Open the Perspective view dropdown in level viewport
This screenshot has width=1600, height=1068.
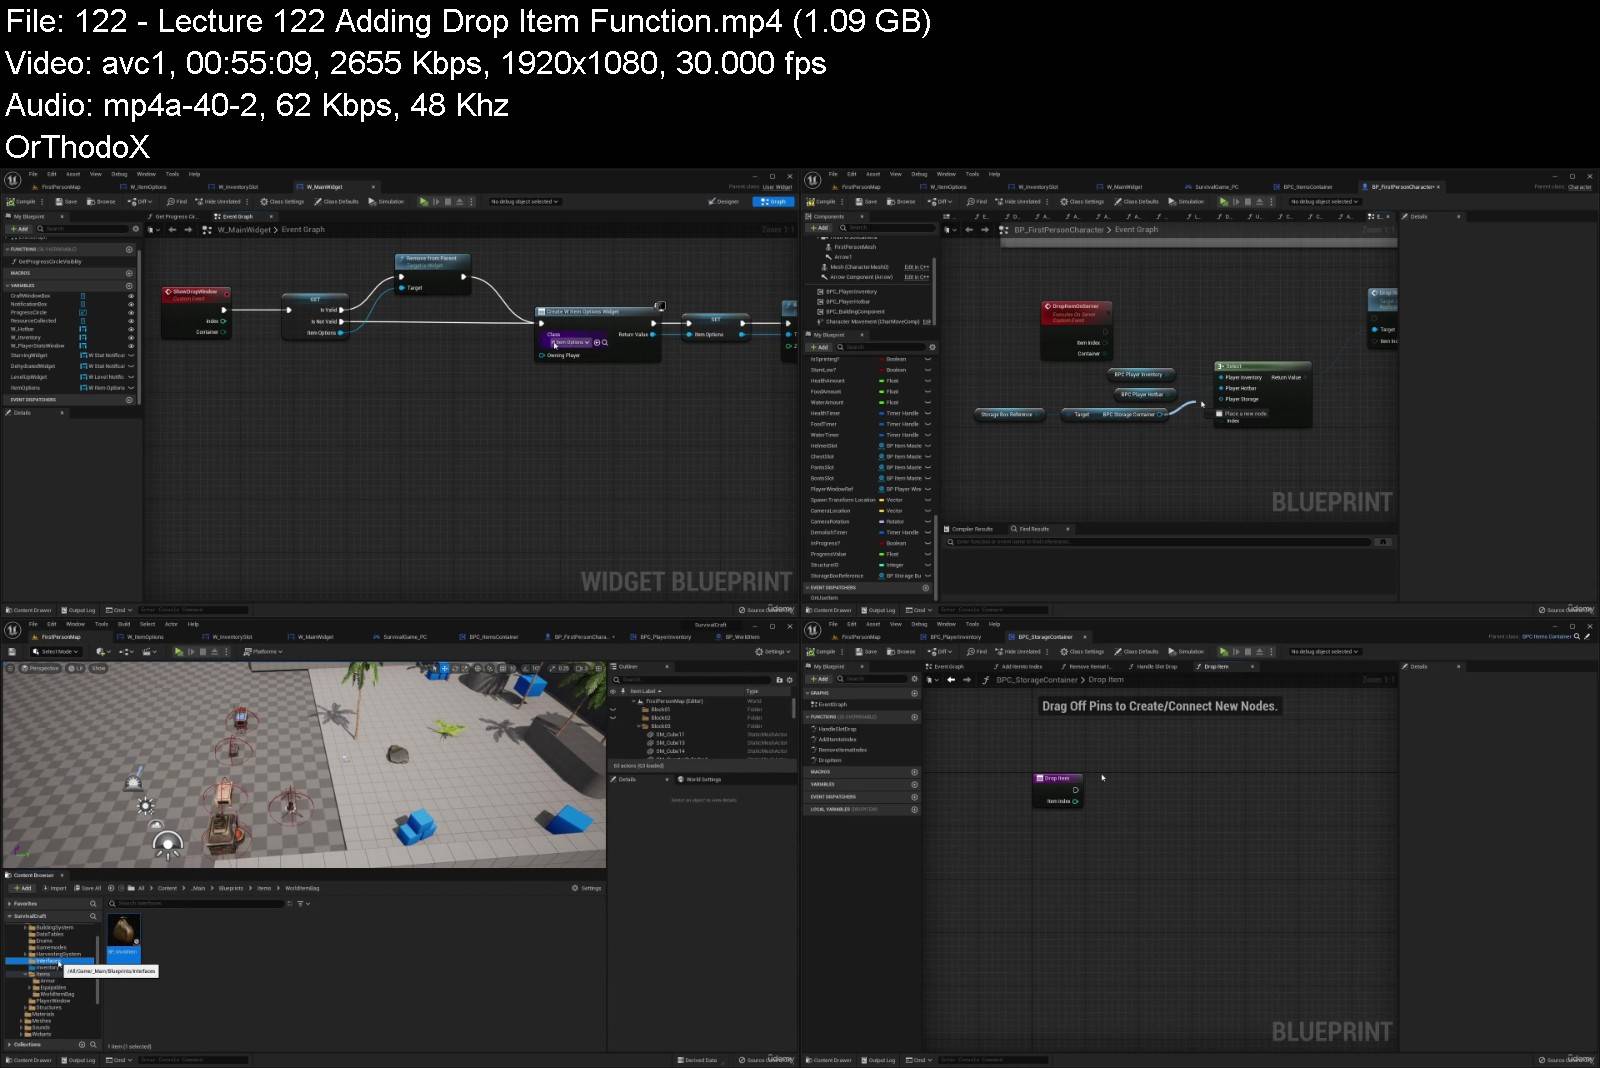[42, 668]
